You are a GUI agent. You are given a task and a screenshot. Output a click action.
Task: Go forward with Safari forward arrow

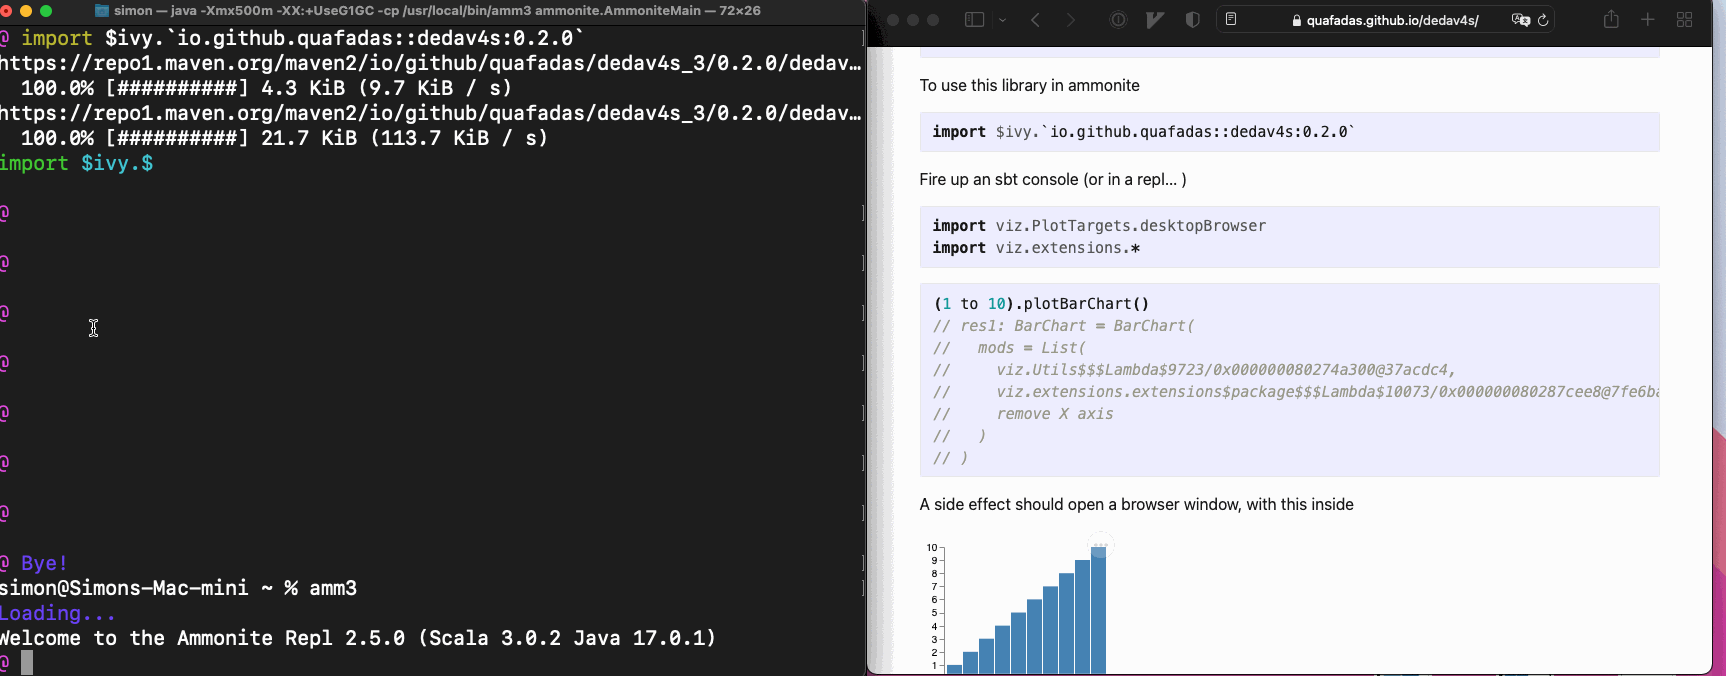[1070, 20]
